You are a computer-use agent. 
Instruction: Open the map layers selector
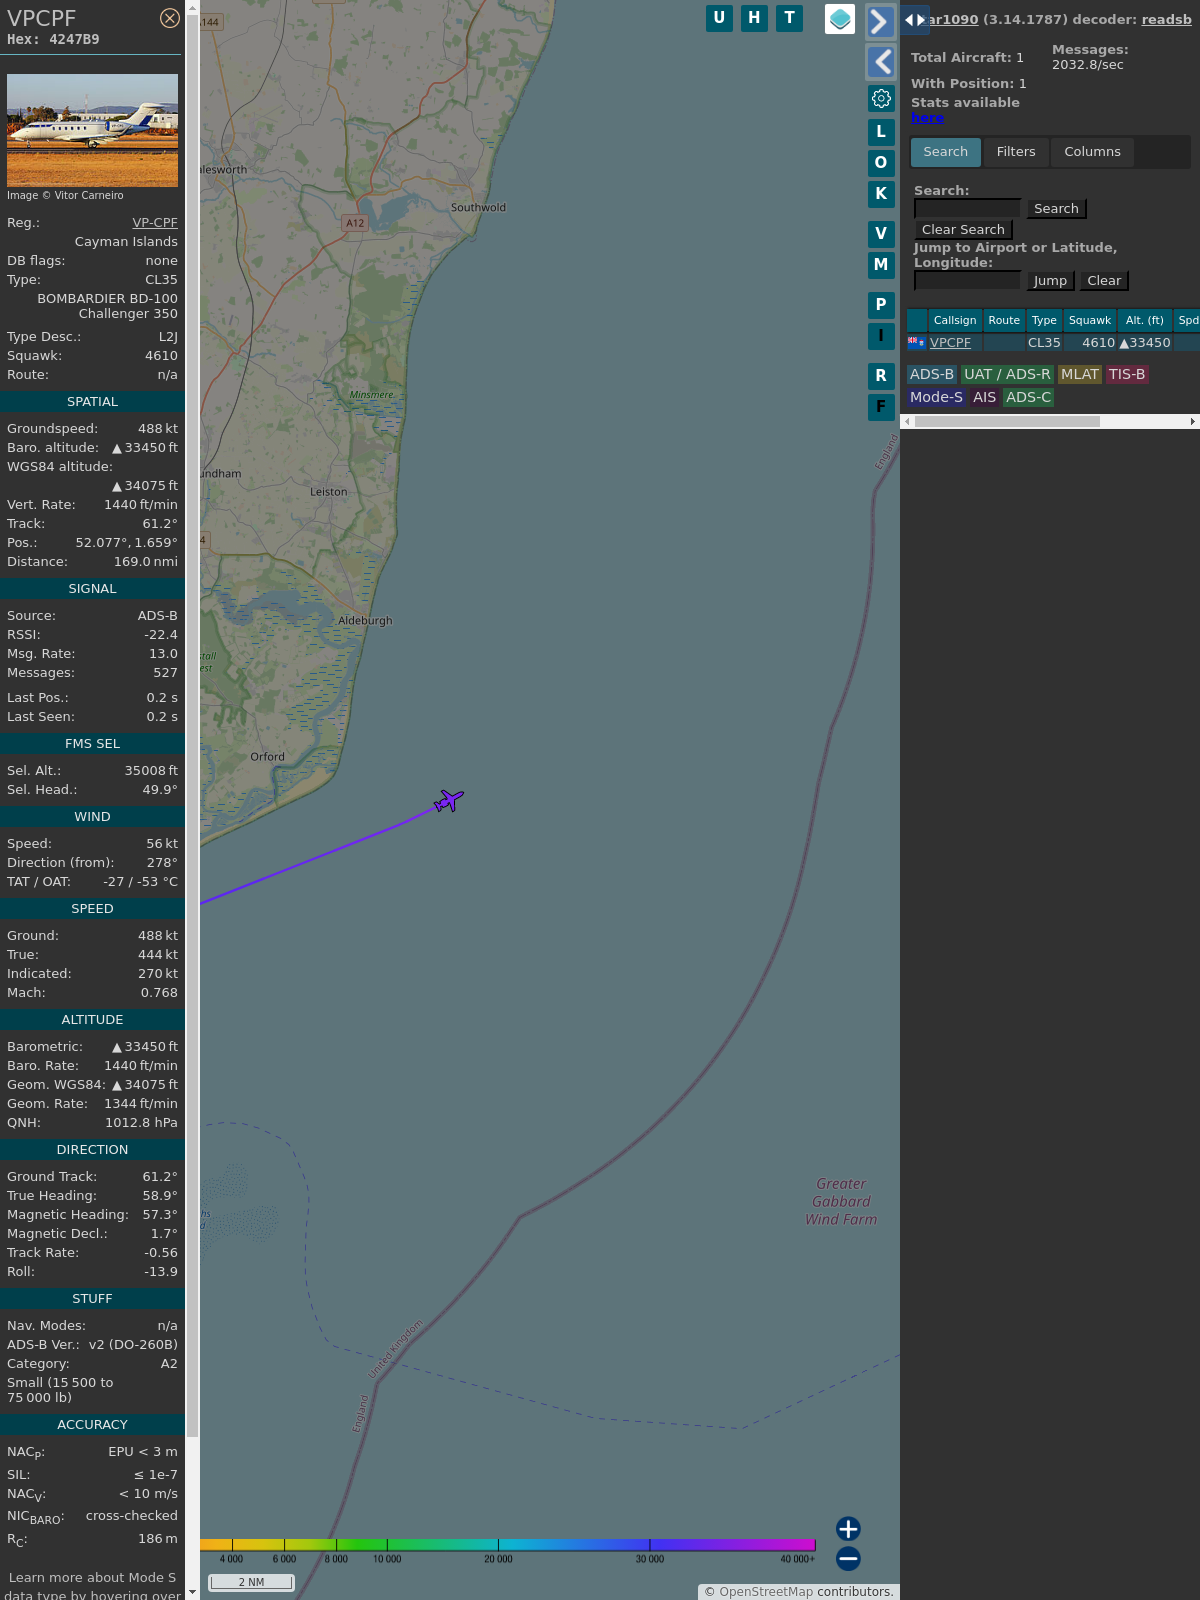click(x=840, y=19)
